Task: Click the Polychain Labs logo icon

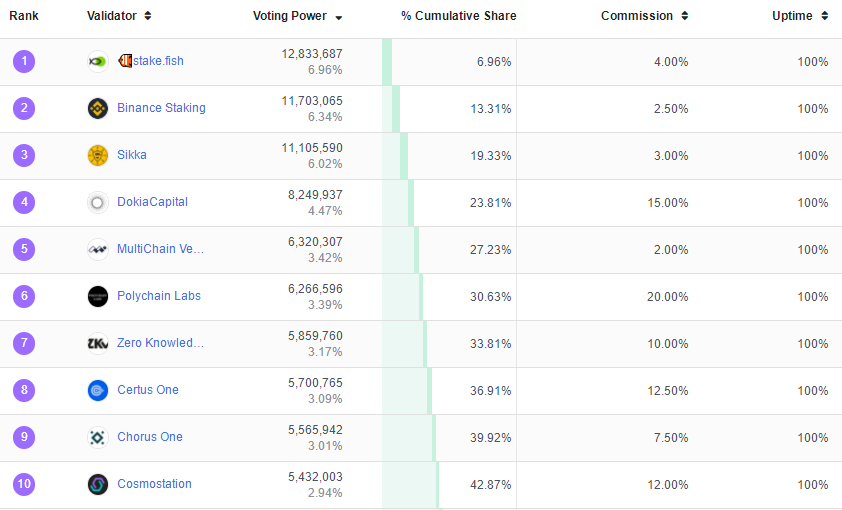Action: tap(97, 296)
